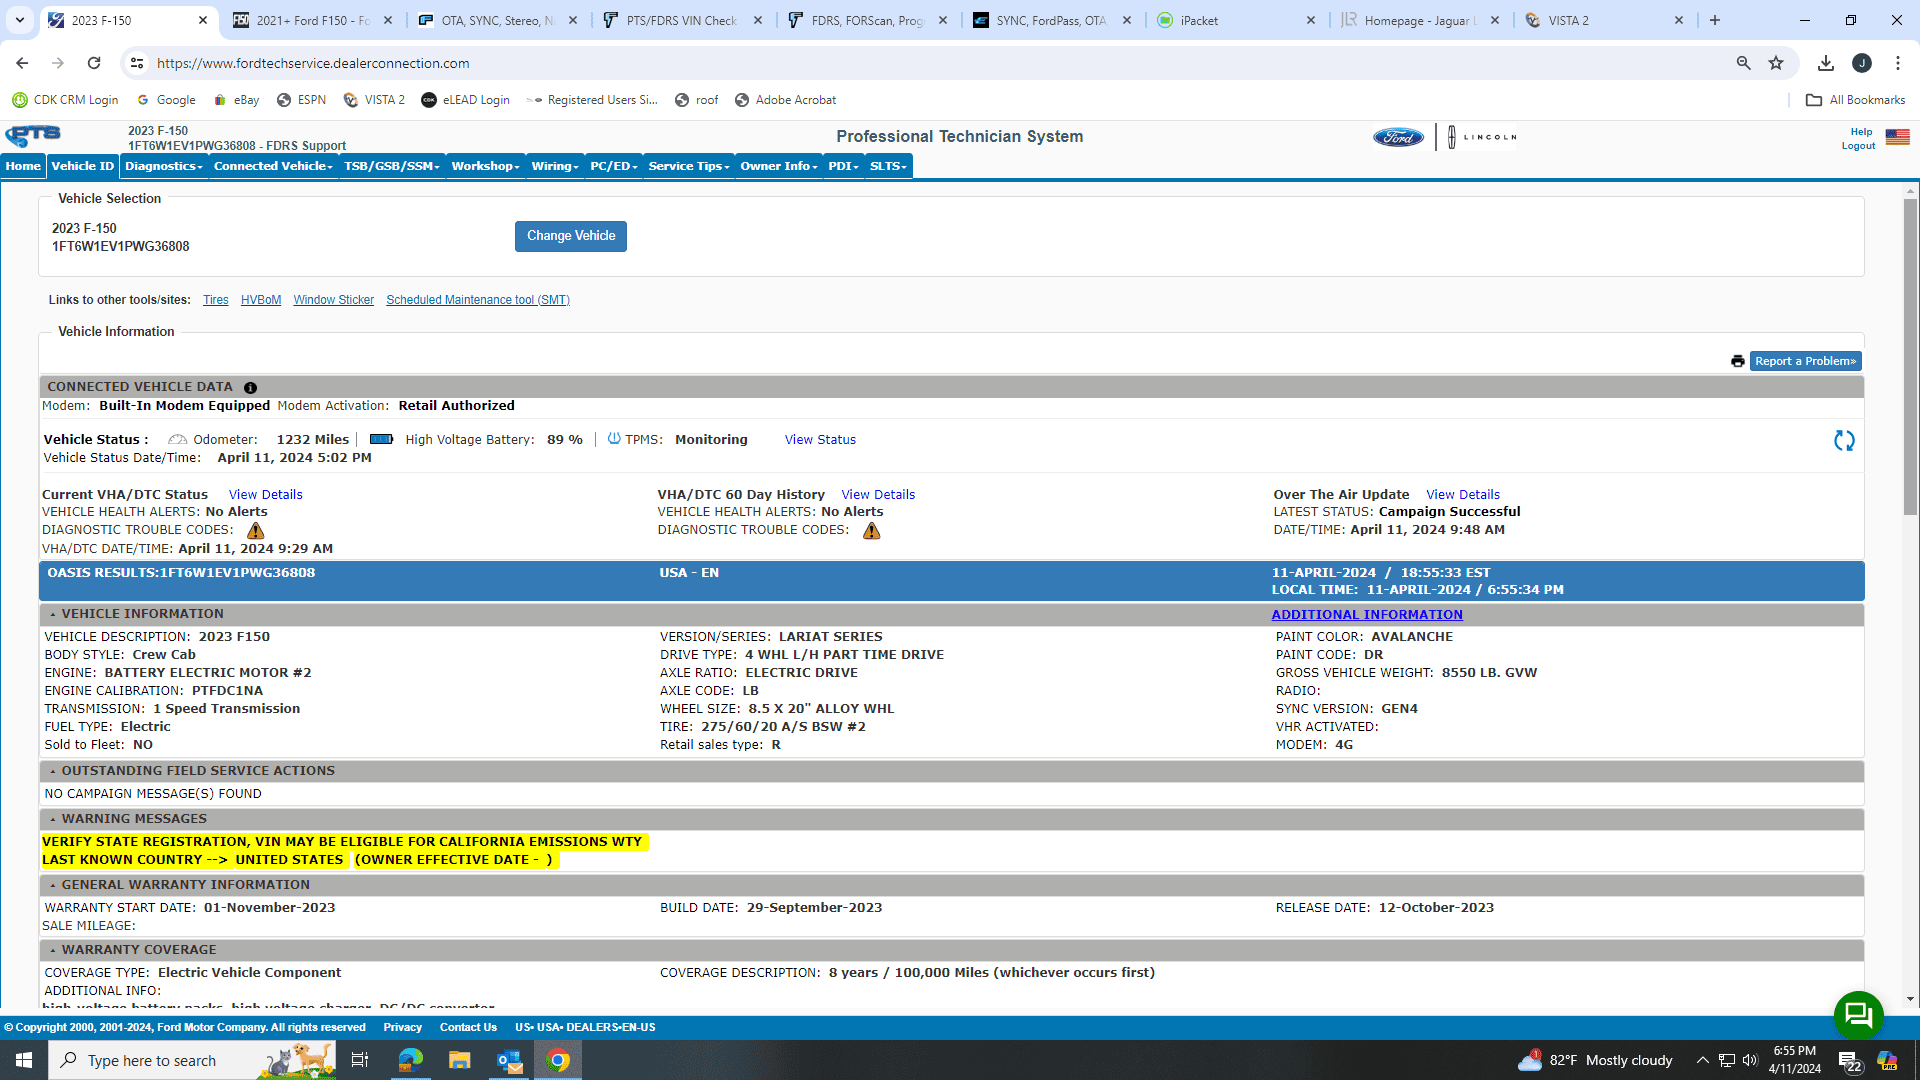Screen dimensions: 1920x1080
Task: Click the Logout link
Action: coord(1858,146)
